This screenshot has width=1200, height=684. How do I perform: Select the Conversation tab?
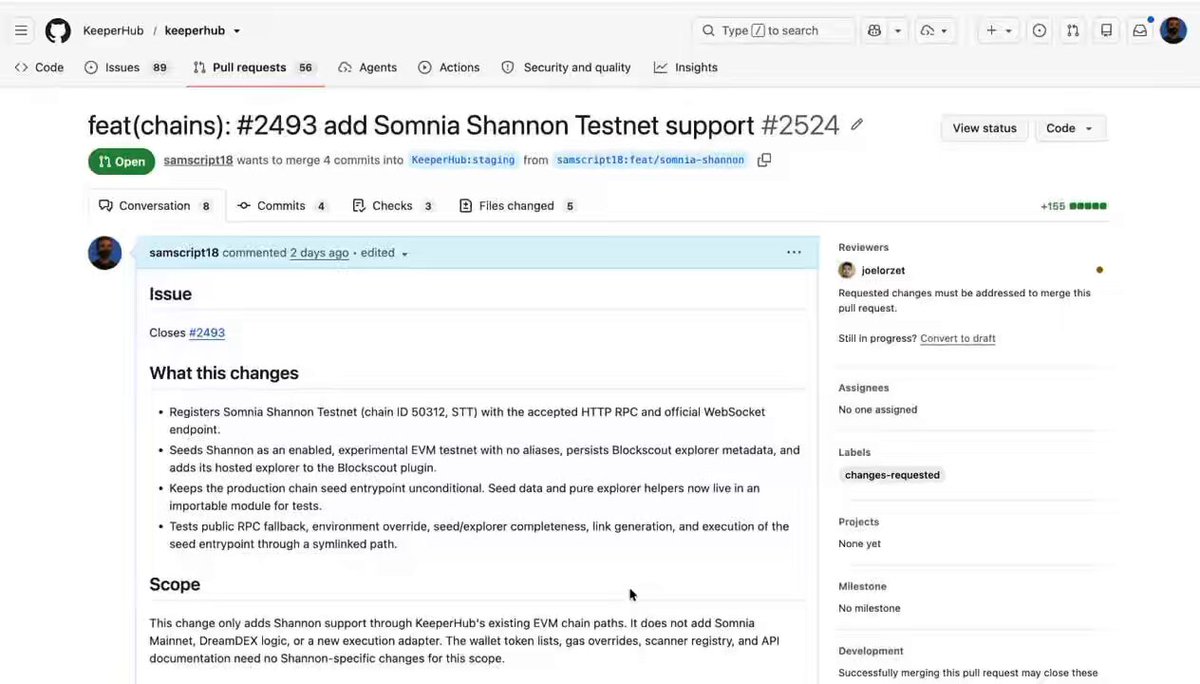click(x=156, y=206)
